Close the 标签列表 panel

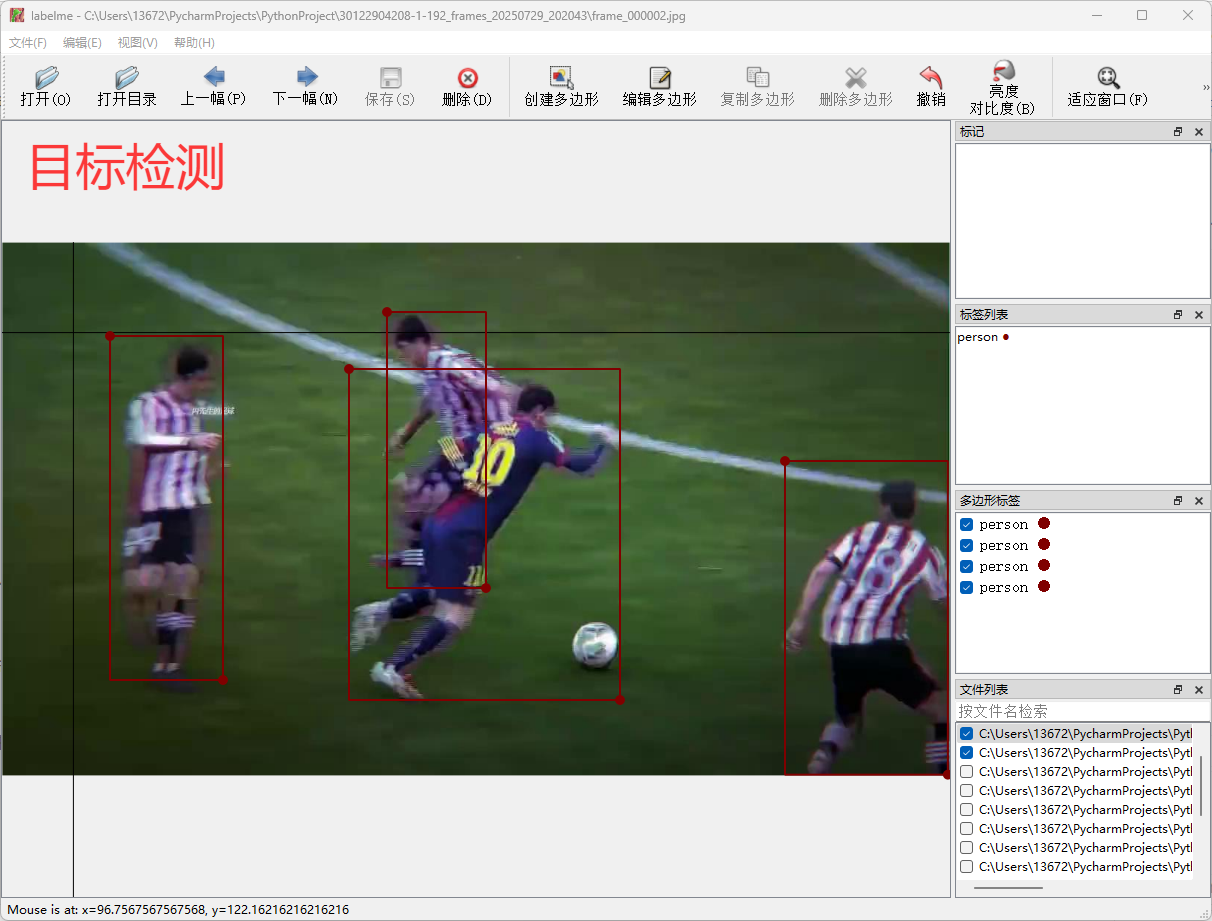[x=1199, y=315]
